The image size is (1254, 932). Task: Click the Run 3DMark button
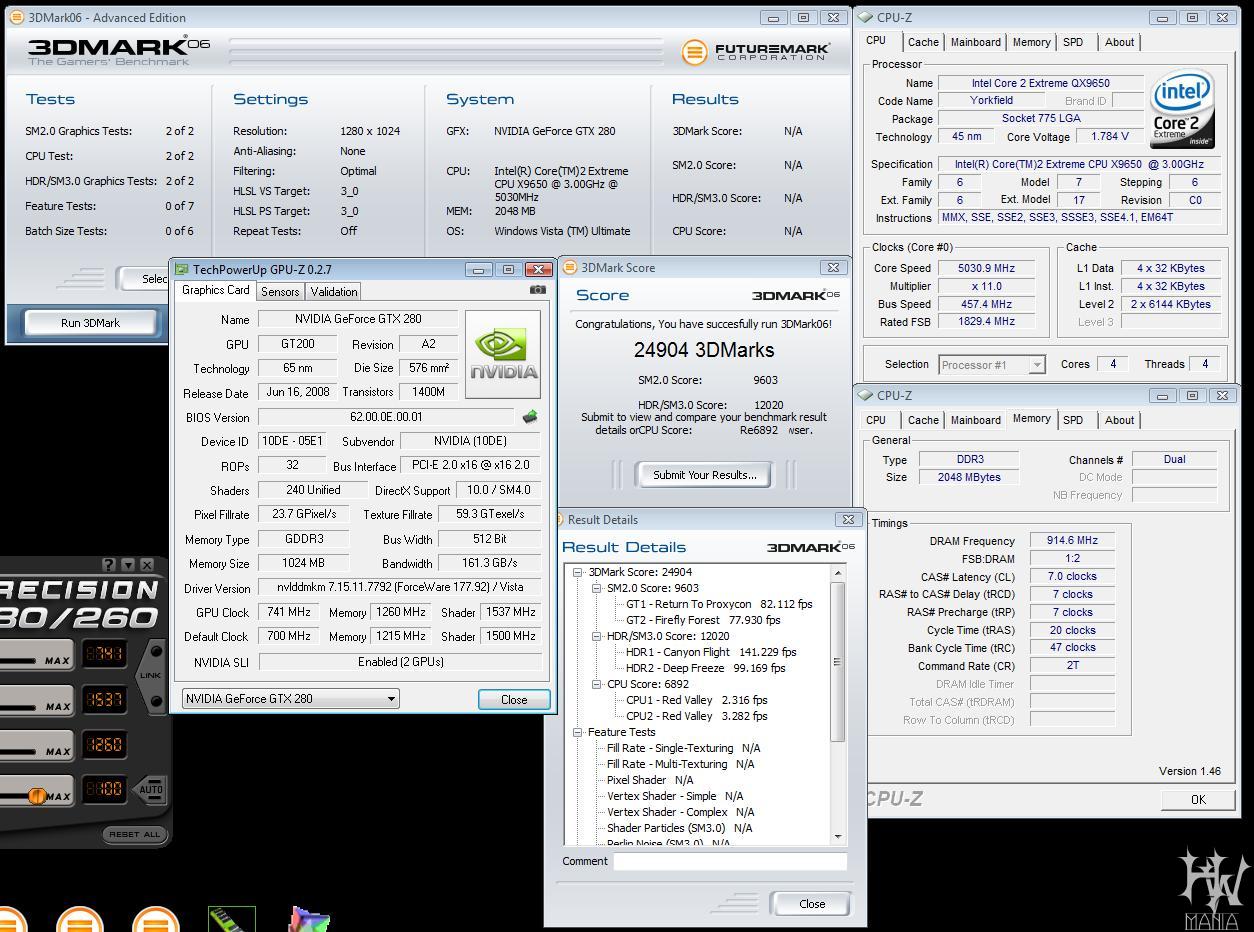[90, 323]
